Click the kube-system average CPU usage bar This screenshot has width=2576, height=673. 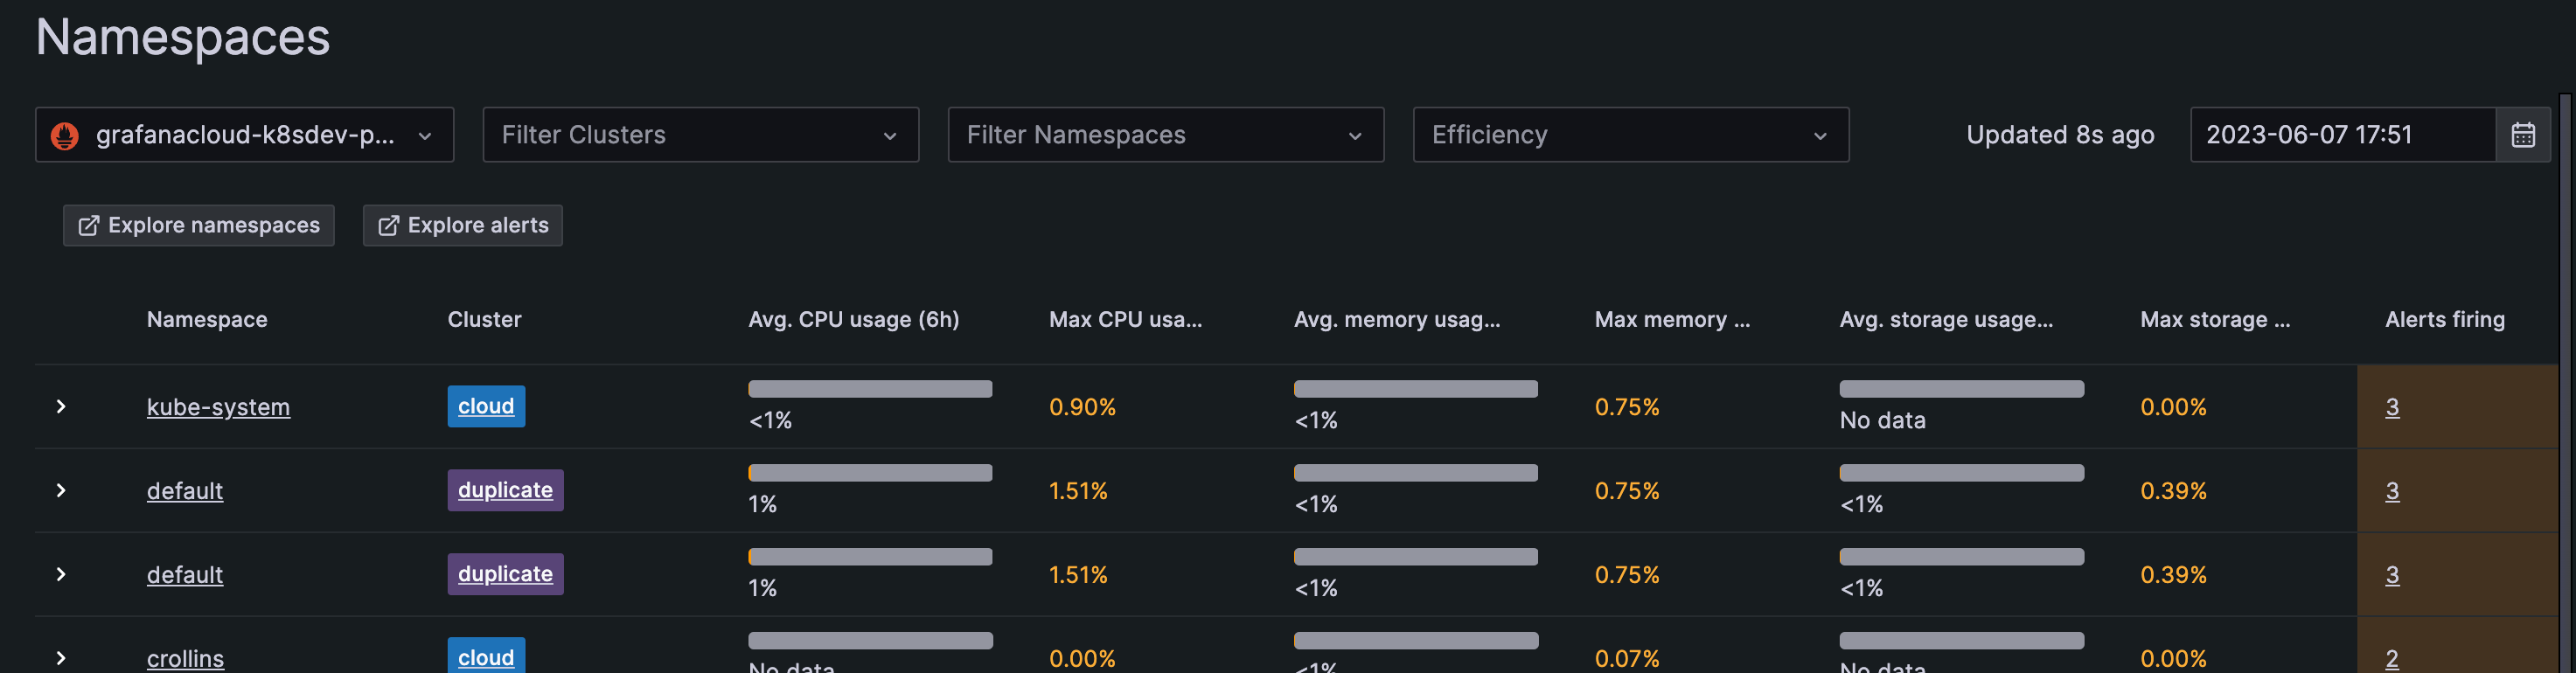870,389
